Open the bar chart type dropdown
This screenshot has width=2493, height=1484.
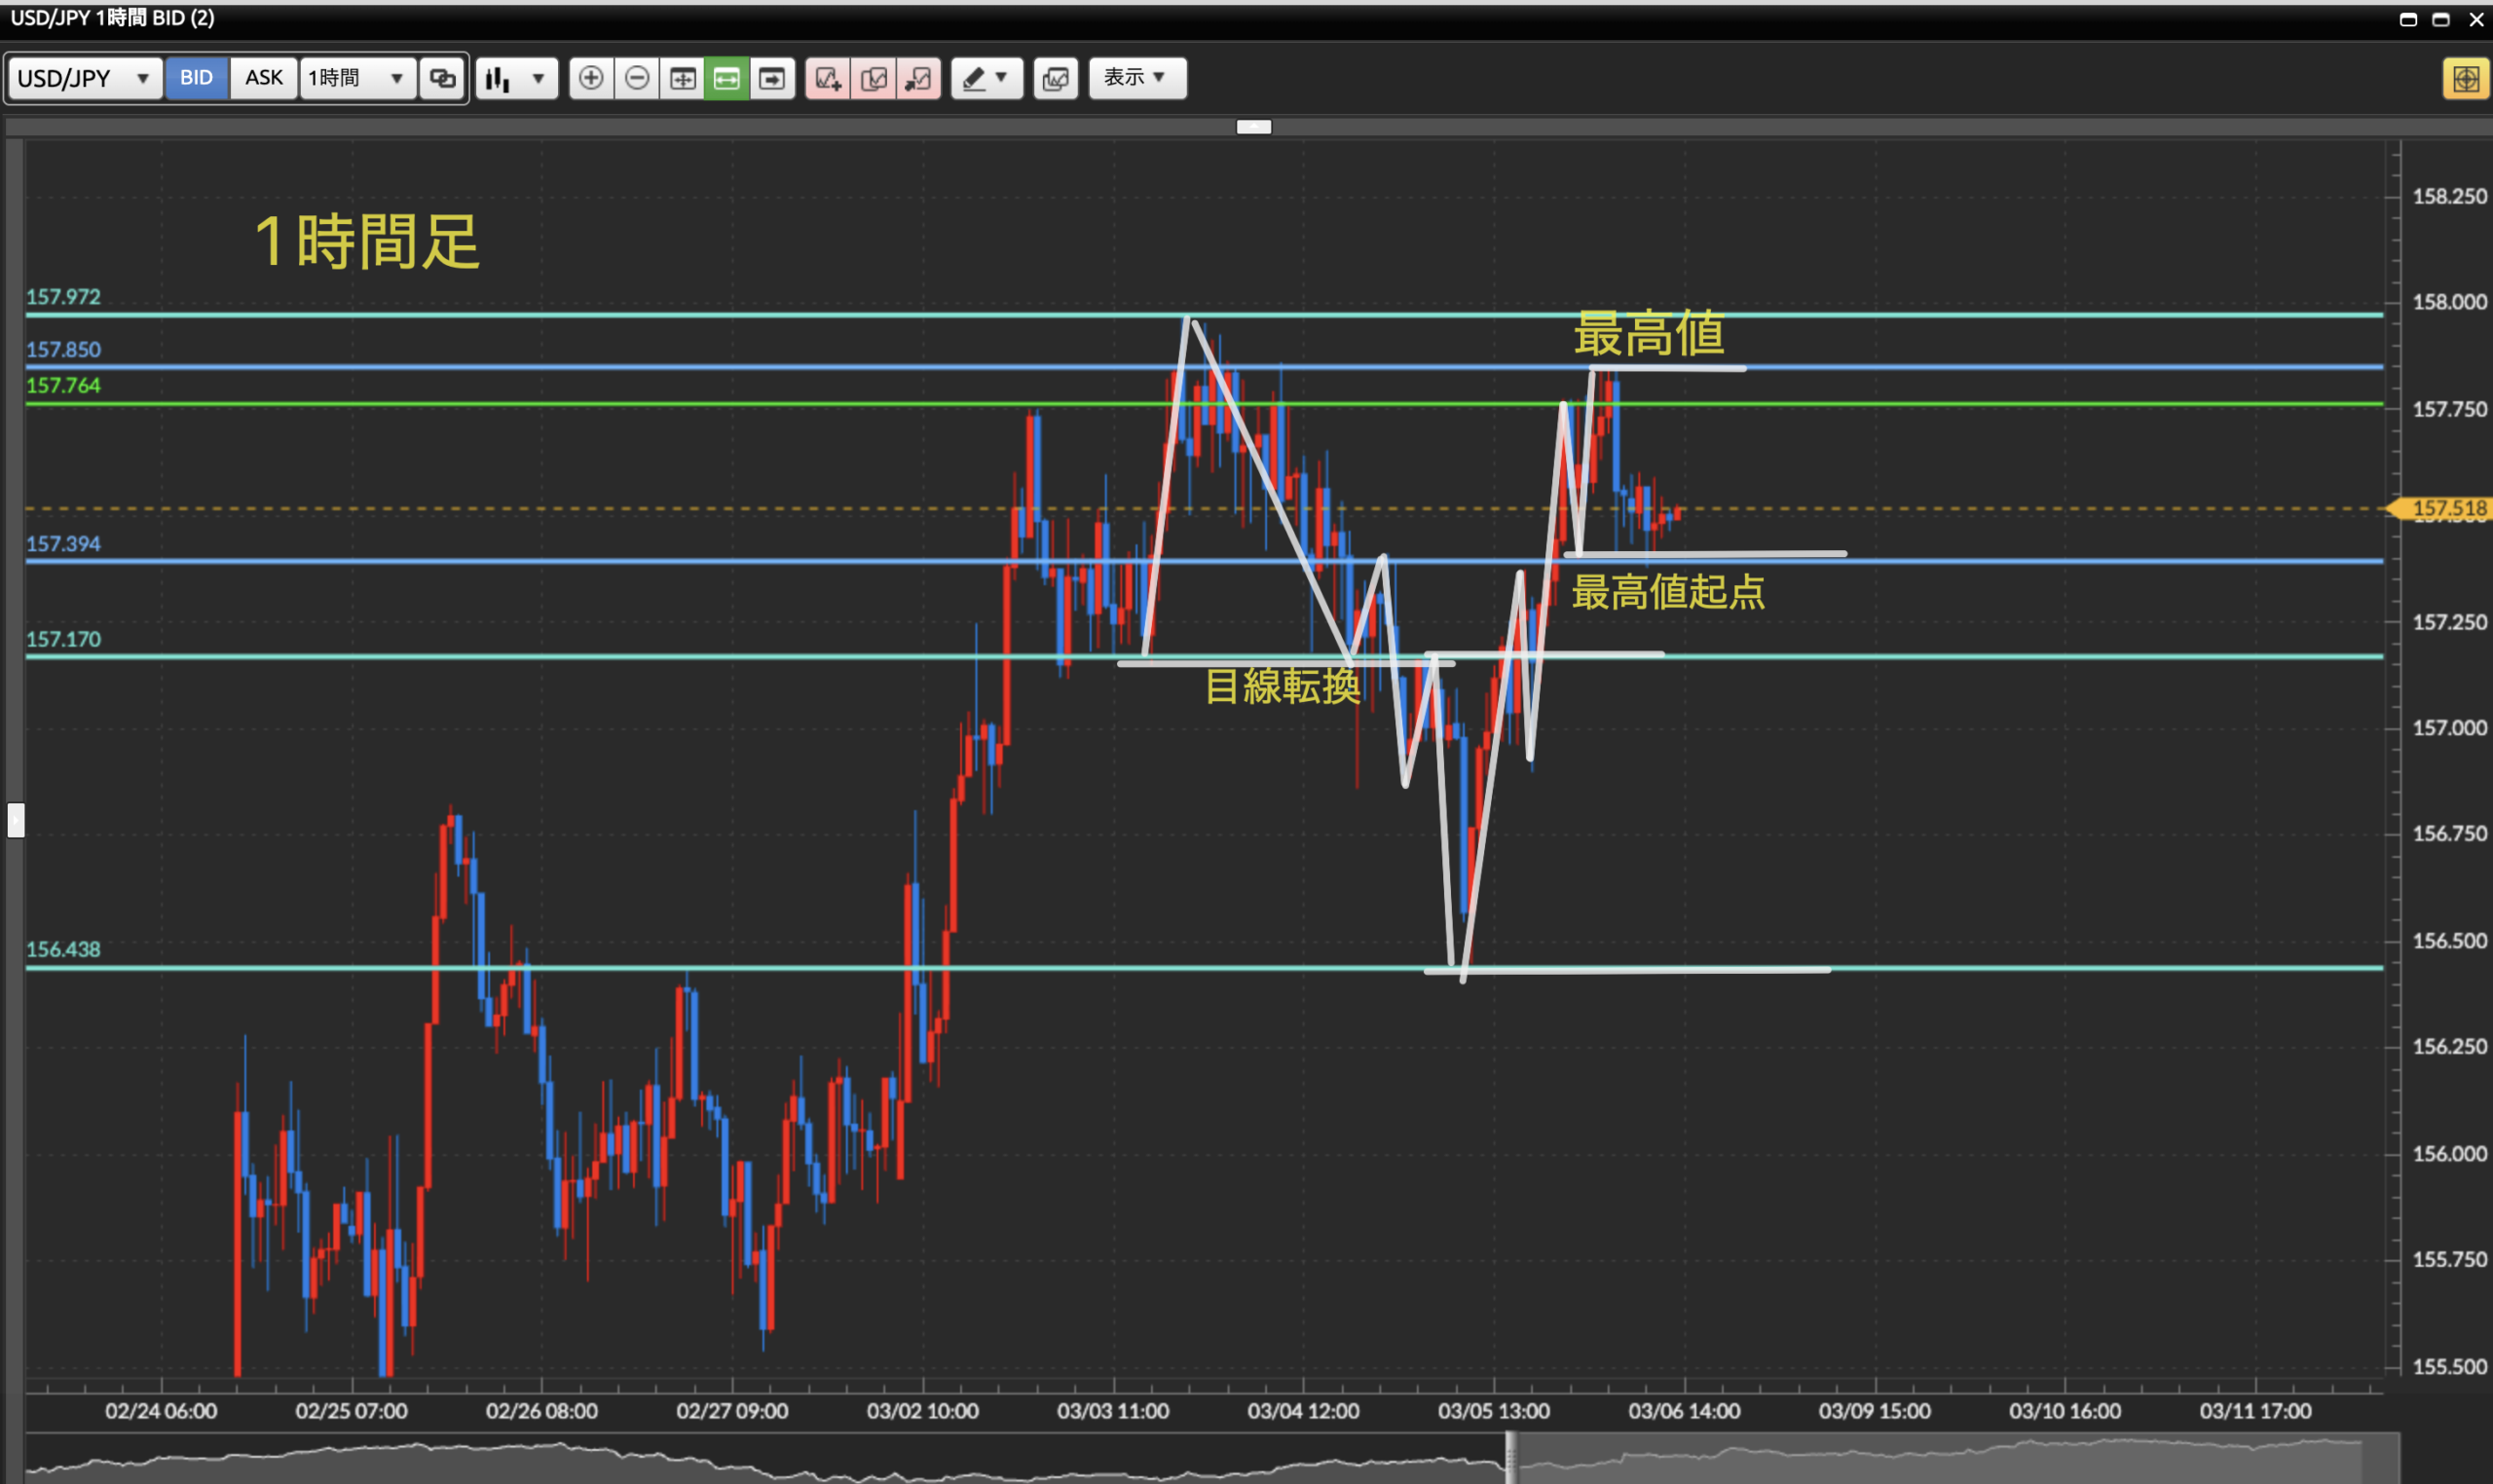click(516, 78)
